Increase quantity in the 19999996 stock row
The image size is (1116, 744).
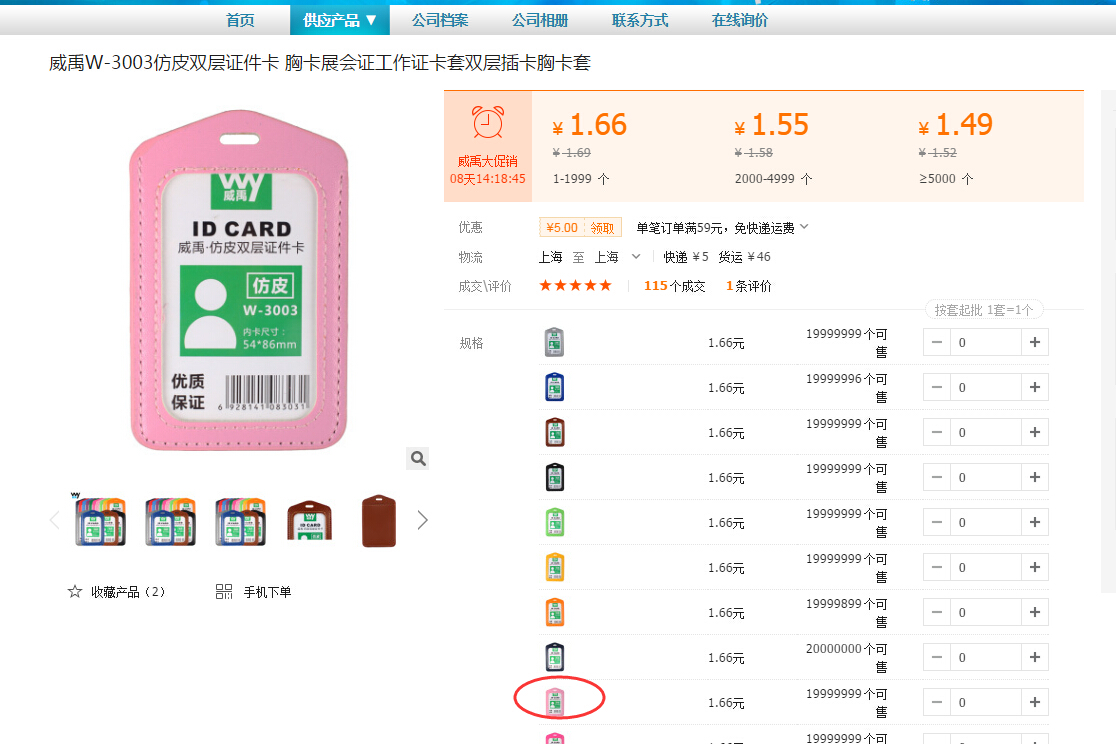tap(1035, 387)
